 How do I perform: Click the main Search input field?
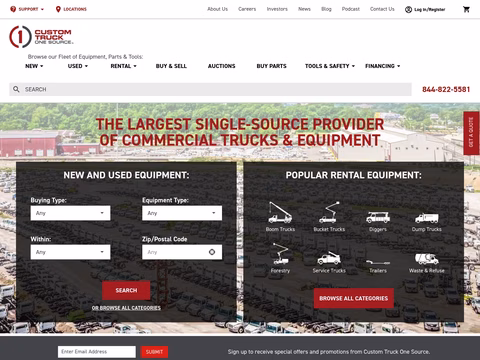tap(210, 89)
